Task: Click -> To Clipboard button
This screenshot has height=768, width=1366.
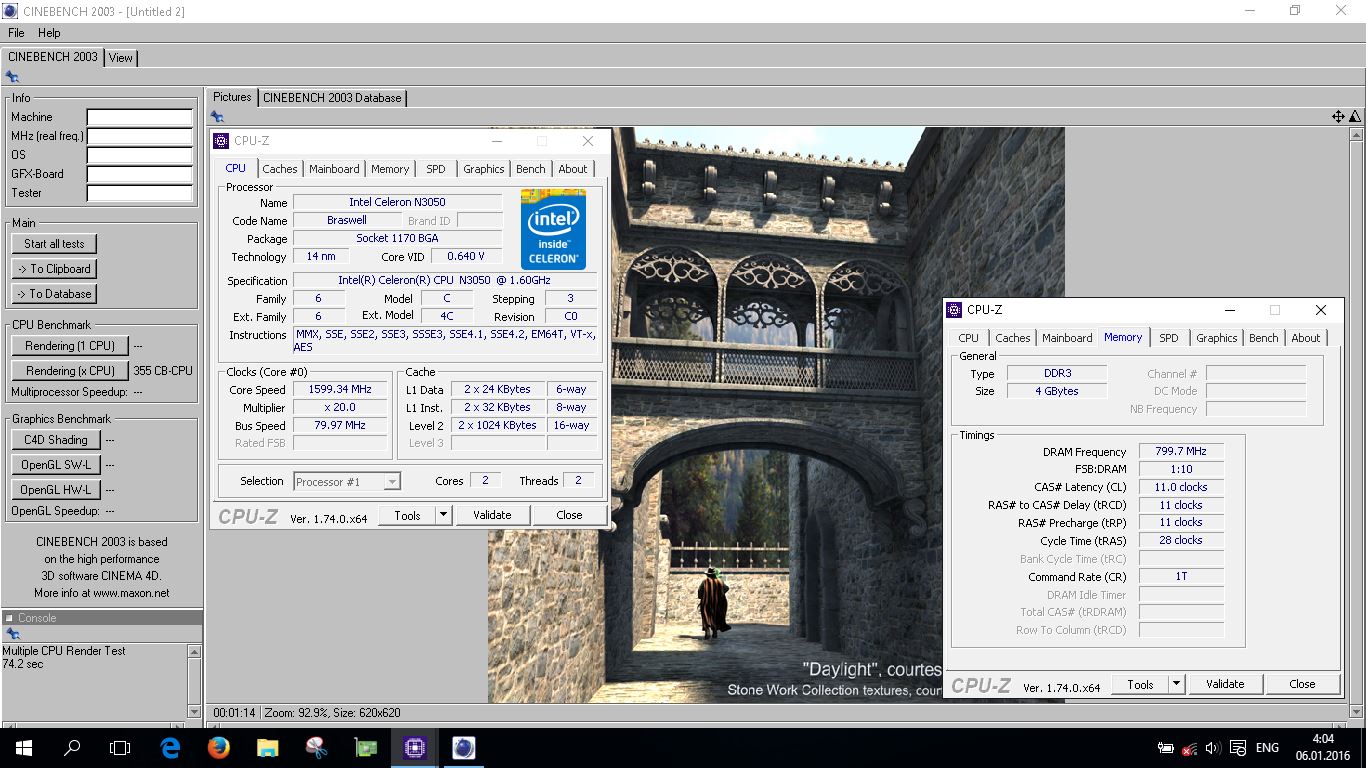Action: [x=54, y=269]
